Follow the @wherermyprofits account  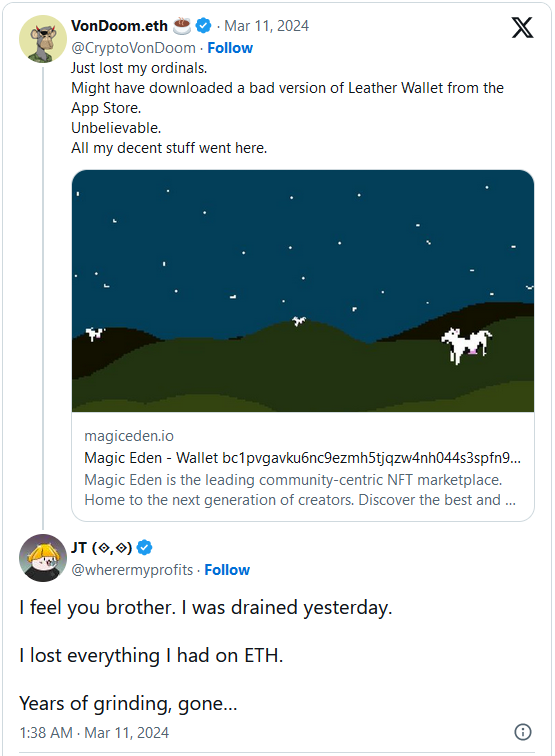[227, 570]
